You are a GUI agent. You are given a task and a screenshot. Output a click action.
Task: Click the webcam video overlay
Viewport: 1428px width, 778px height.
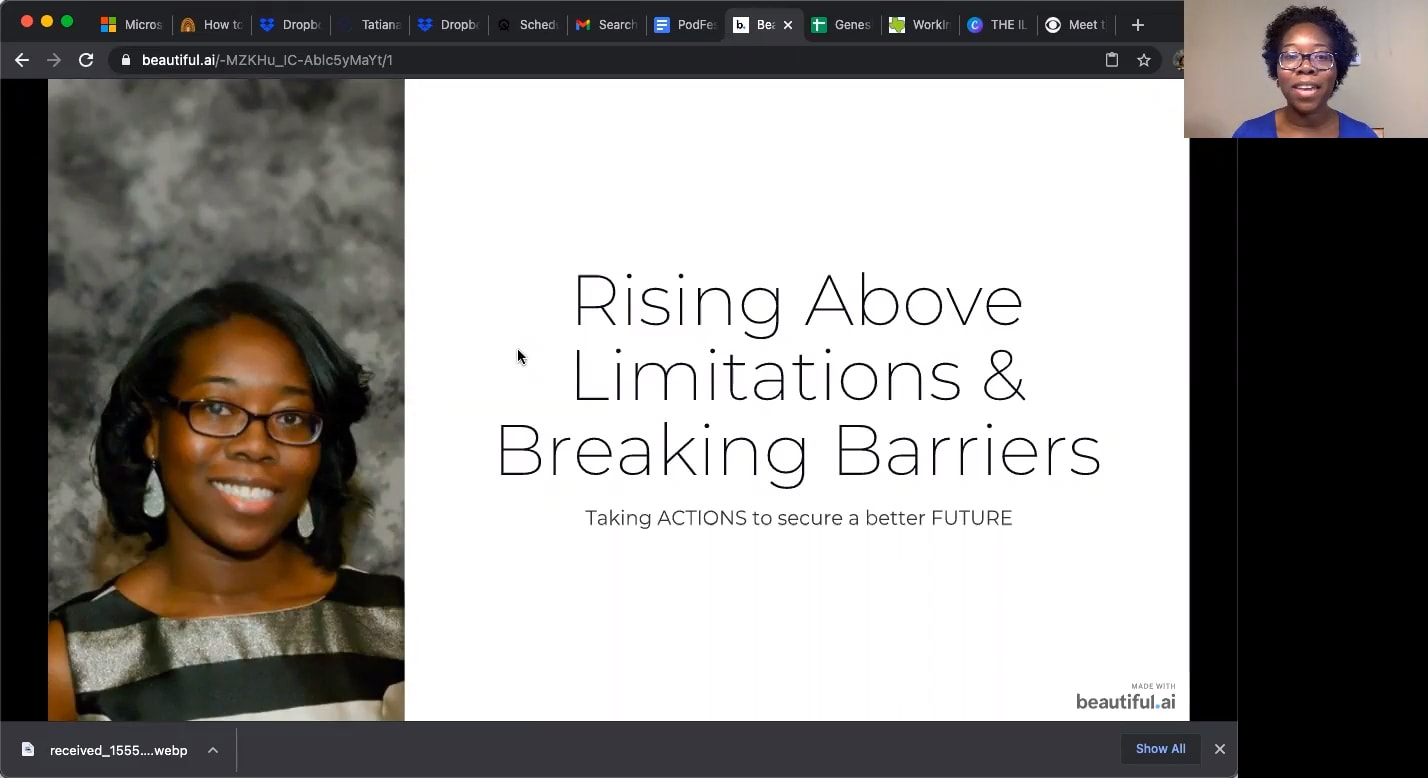click(1306, 70)
